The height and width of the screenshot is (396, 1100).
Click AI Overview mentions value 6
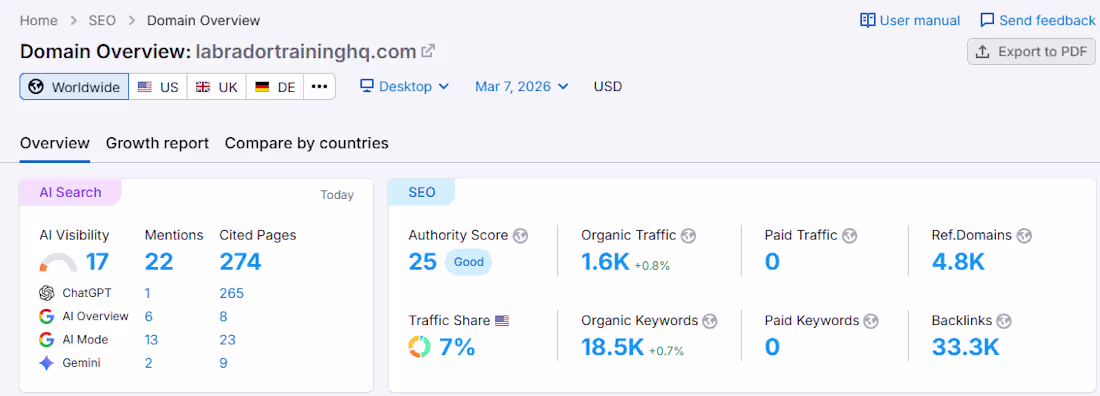[x=149, y=317]
